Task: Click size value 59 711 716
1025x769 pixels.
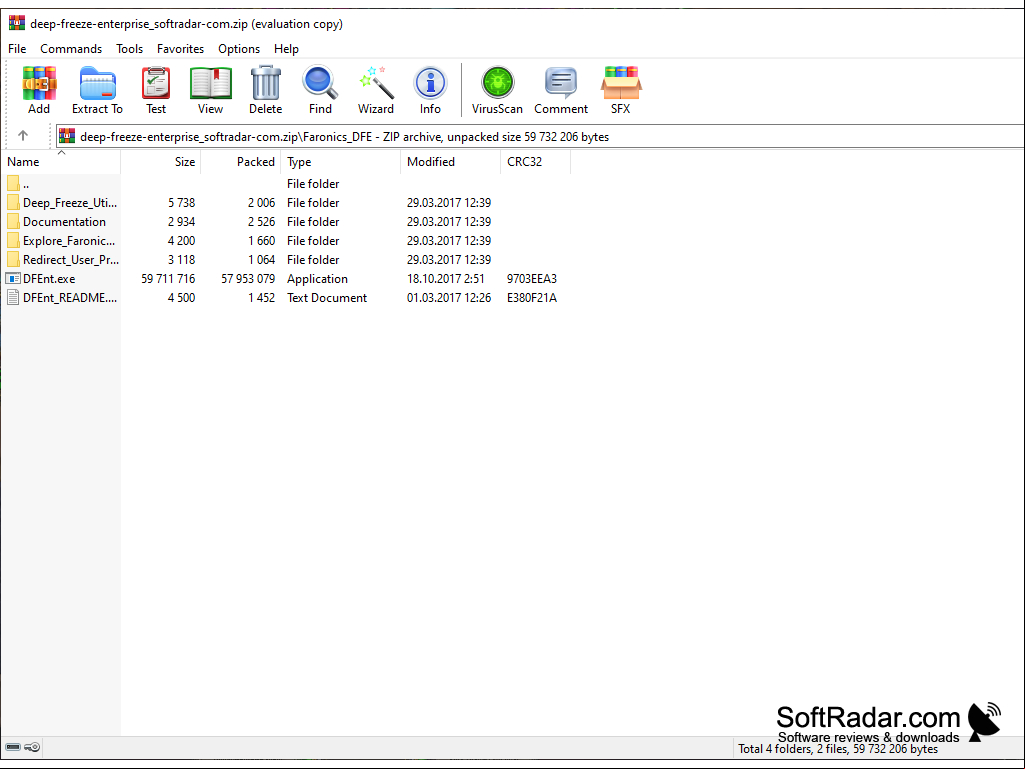Action: [x=168, y=279]
